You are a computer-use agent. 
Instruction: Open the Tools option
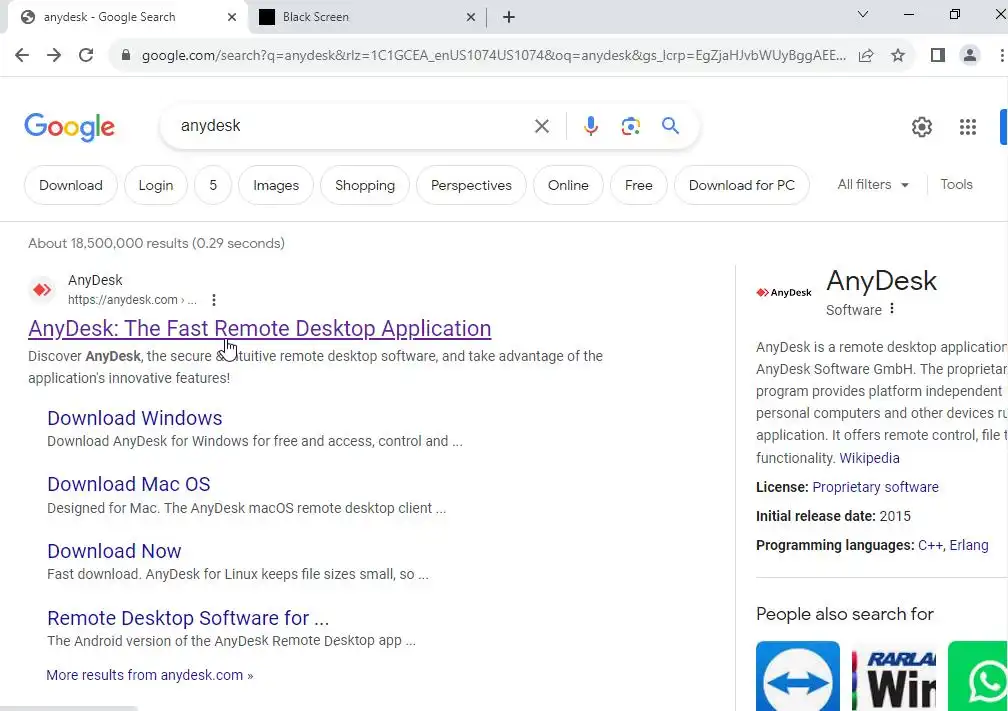tap(956, 184)
